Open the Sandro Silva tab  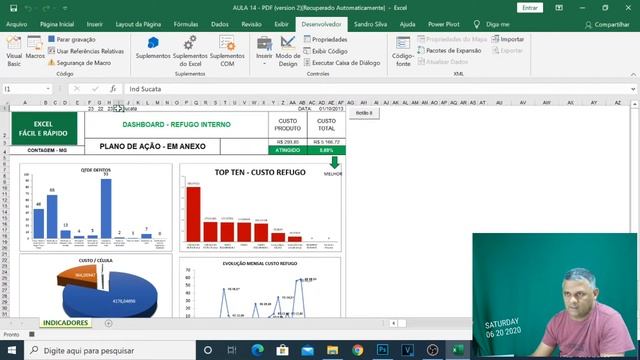coord(370,24)
